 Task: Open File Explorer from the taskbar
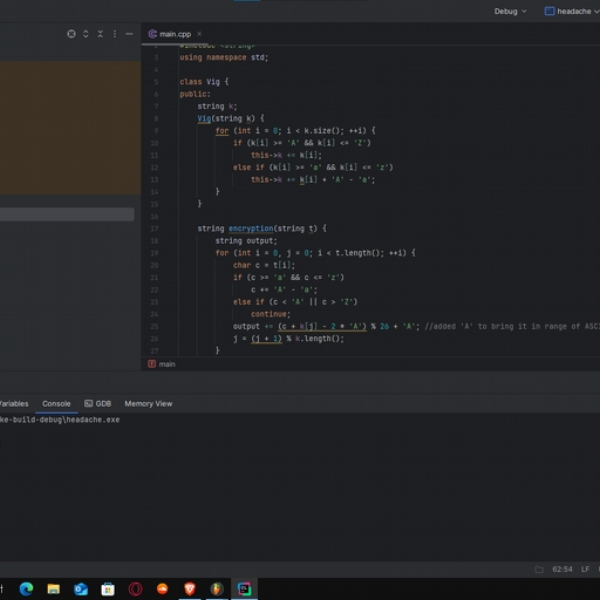[x=53, y=589]
